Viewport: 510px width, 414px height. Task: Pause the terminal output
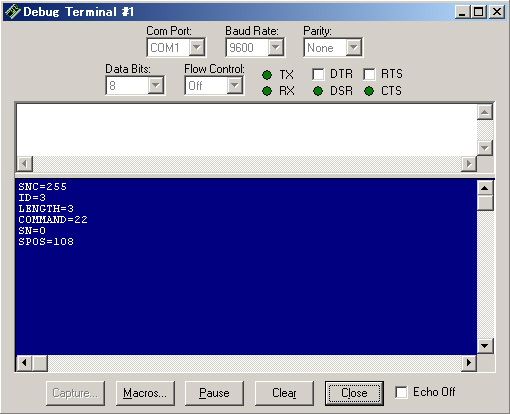coord(214,393)
